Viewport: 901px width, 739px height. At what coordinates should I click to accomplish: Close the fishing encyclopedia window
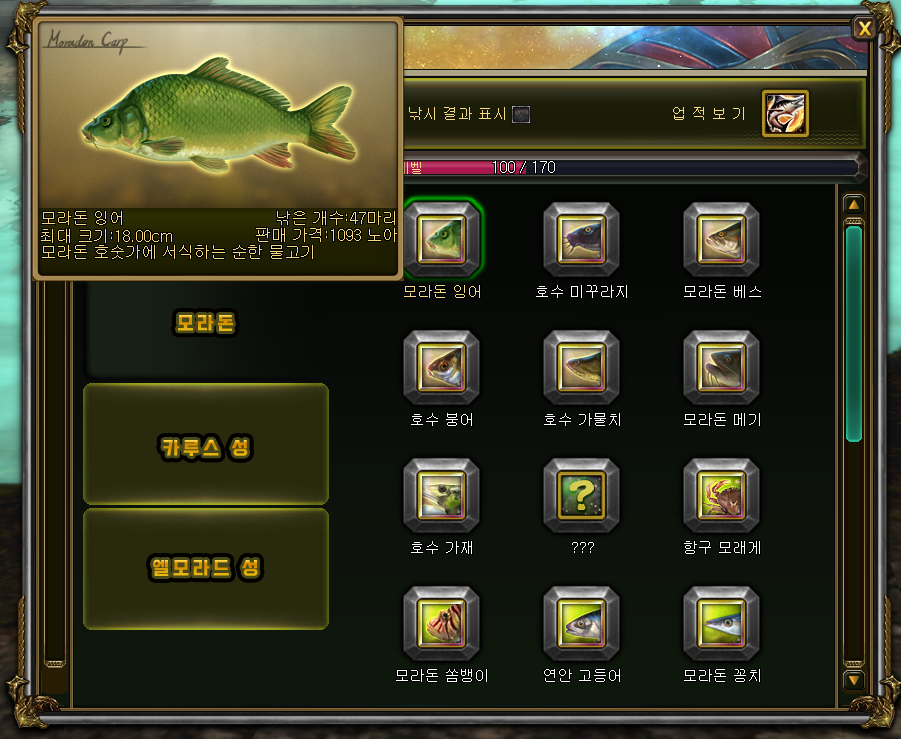tap(864, 28)
